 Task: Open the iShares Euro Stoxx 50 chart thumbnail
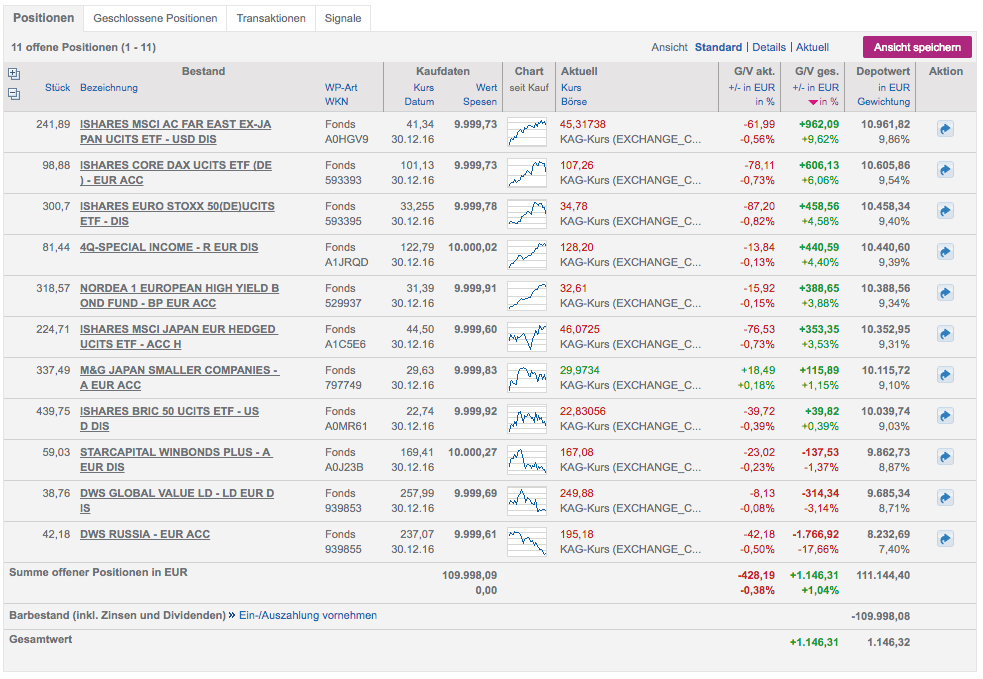[x=527, y=213]
